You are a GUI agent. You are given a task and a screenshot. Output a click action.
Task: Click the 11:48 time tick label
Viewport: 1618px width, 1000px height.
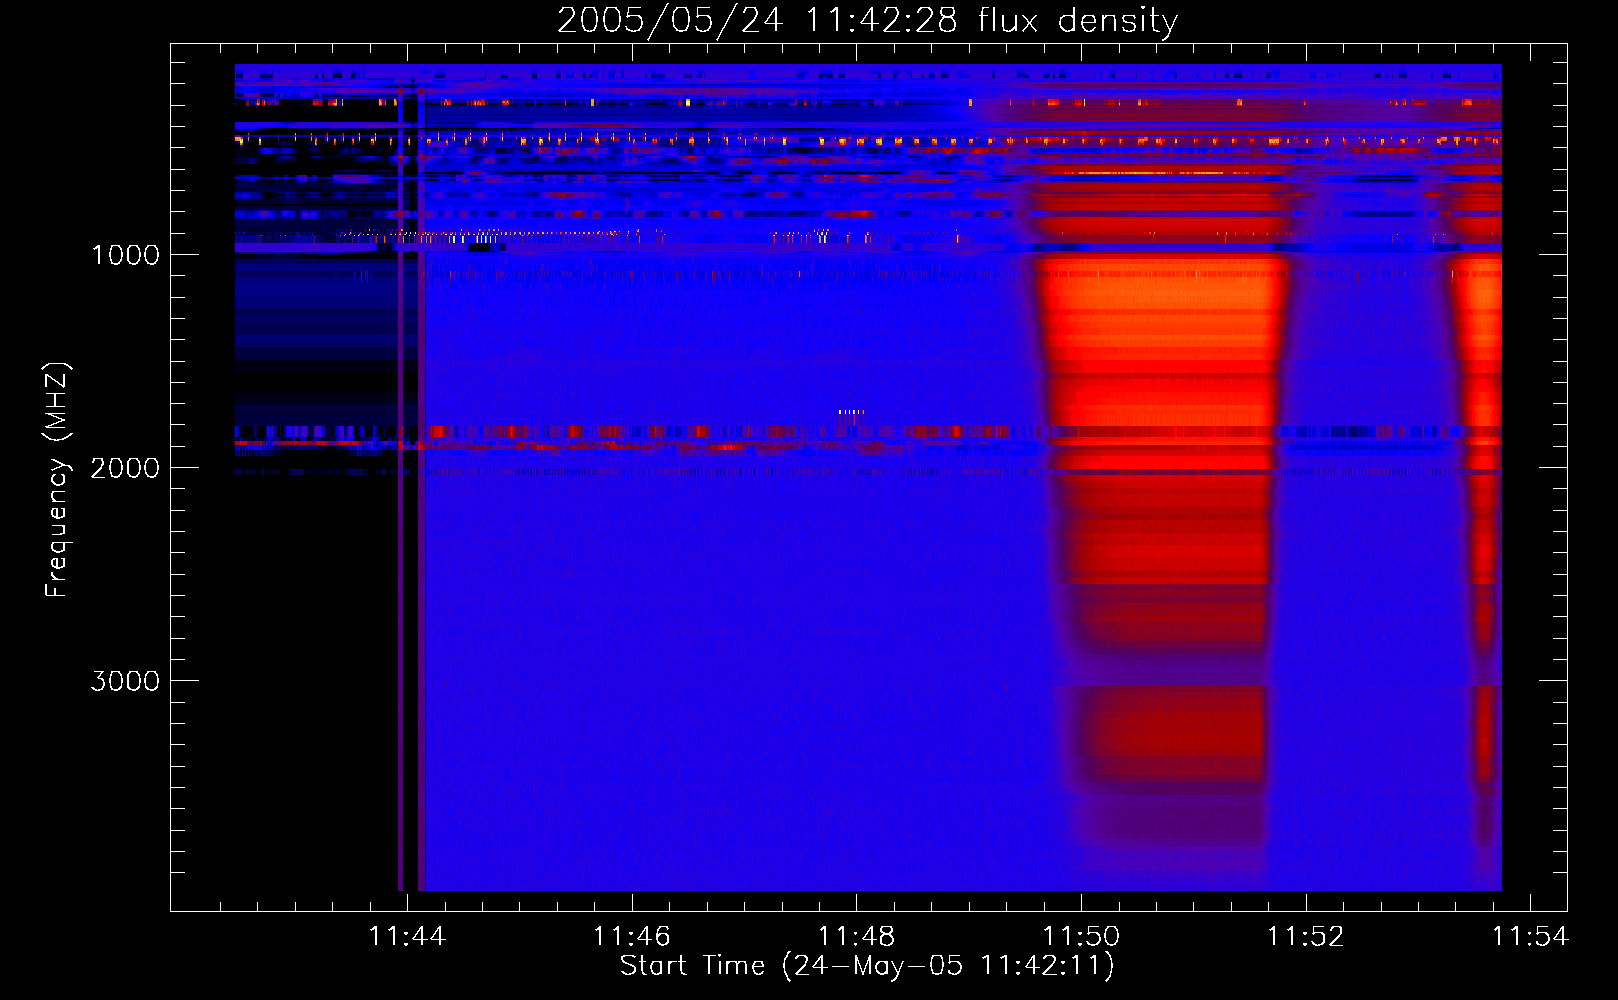857,937
